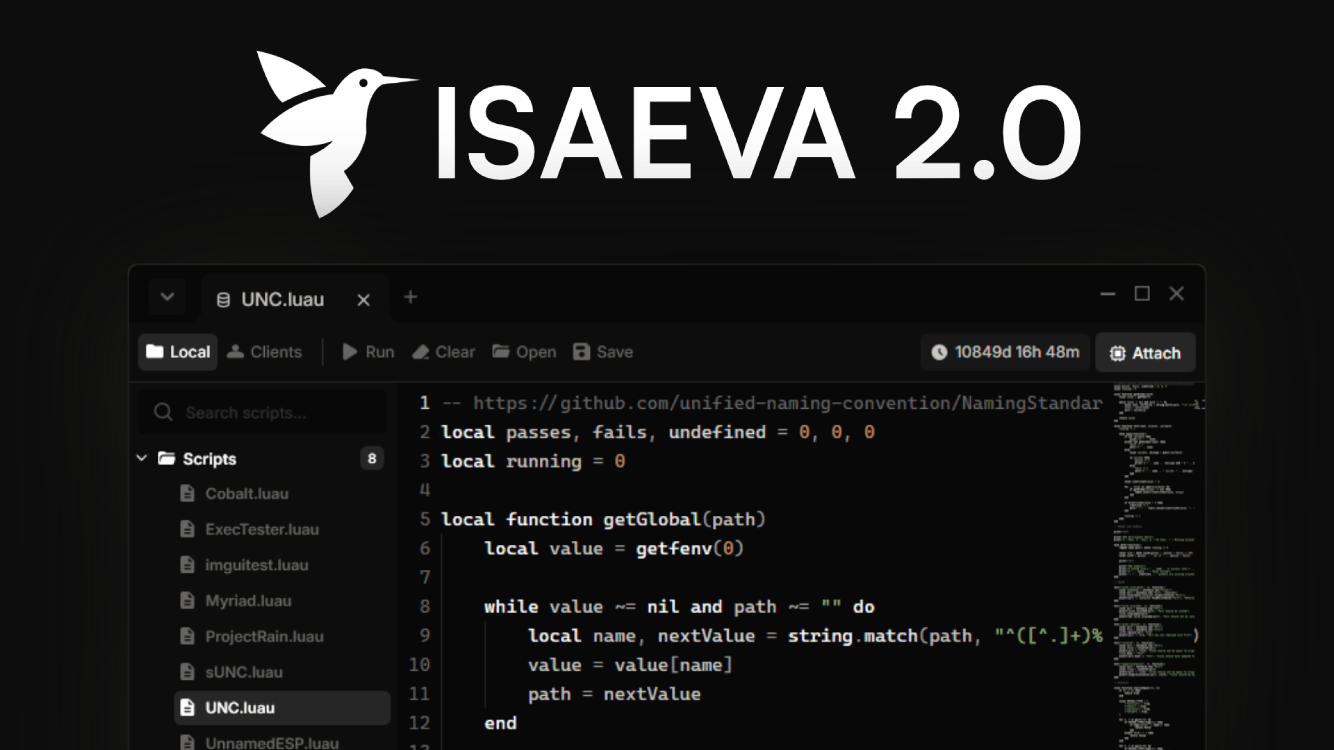Open sUNC.luau script
This screenshot has width=1334, height=750.
pyautogui.click(x=243, y=672)
